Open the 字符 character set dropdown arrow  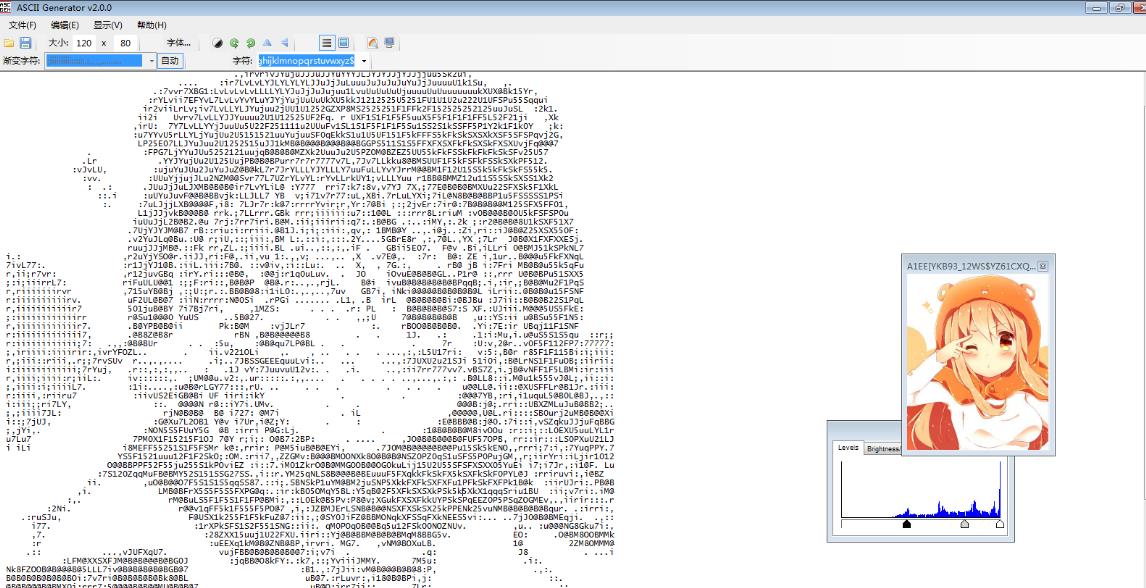(x=361, y=61)
